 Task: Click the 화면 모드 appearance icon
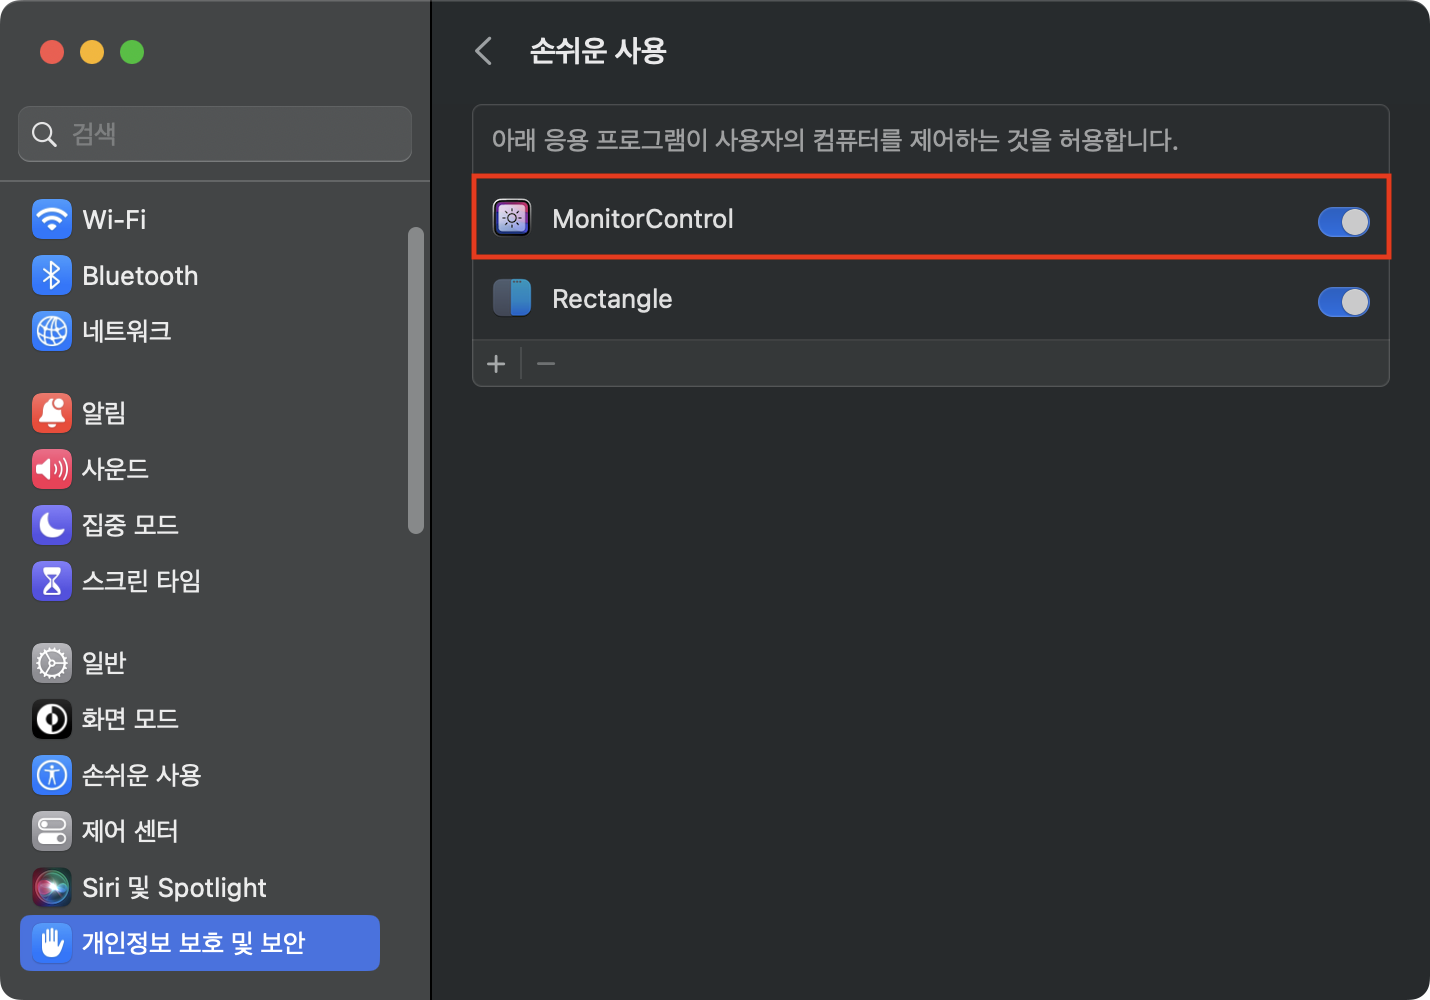pos(52,719)
